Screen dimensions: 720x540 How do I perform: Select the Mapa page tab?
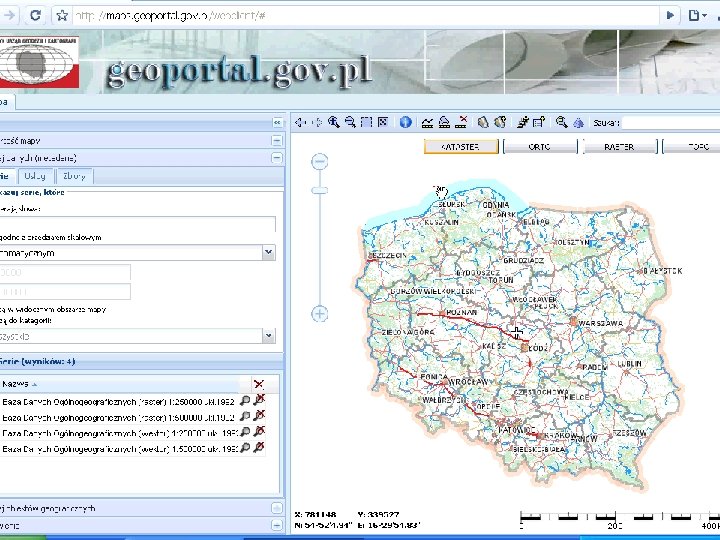(5, 101)
